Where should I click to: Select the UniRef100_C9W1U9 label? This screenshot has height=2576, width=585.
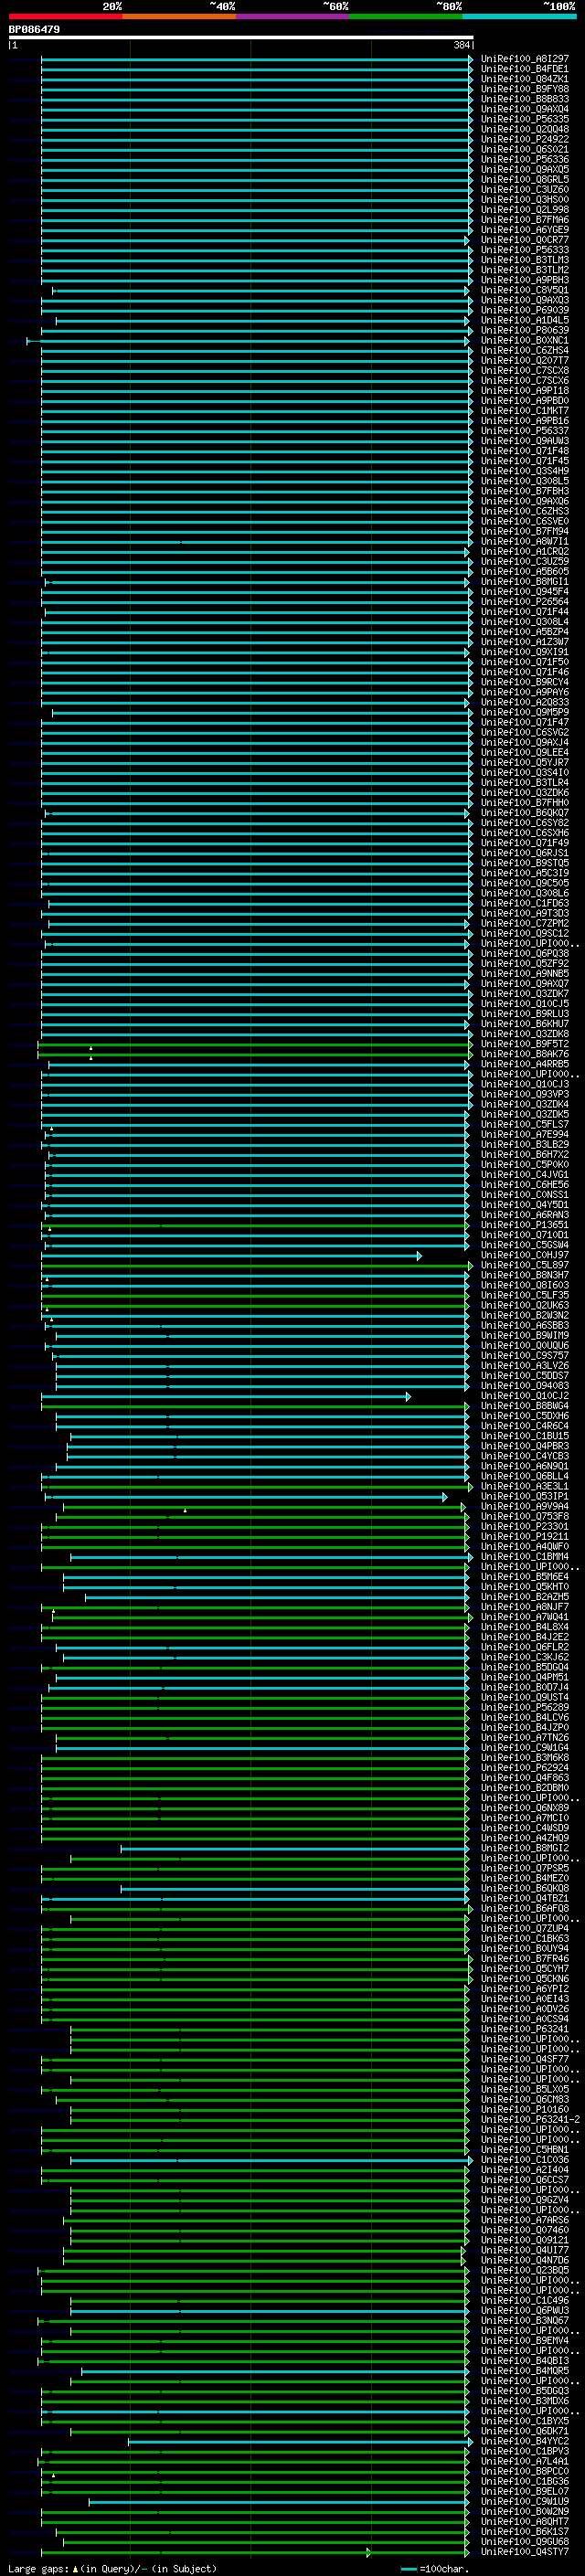pos(524,2502)
